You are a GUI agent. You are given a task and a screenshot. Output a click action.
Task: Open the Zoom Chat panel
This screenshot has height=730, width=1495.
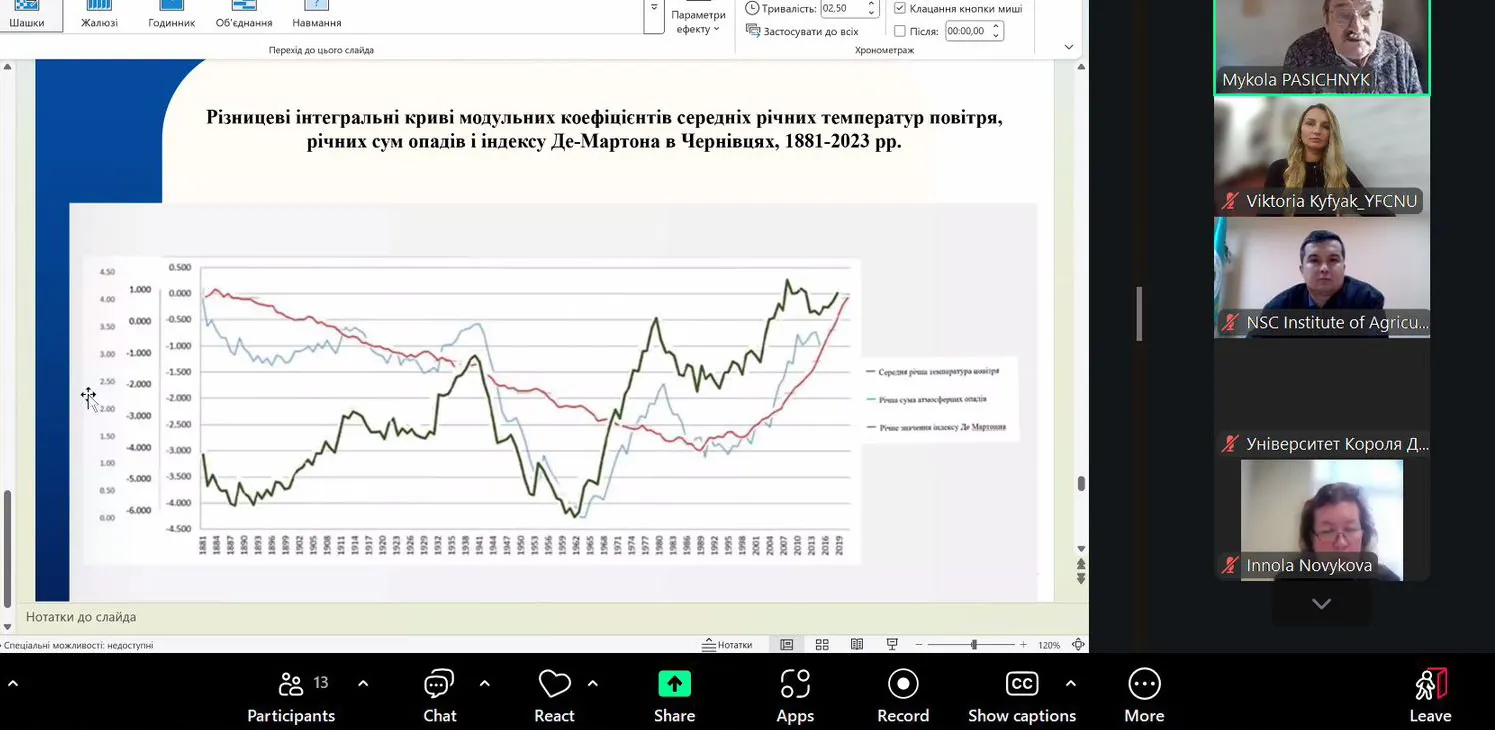pos(439,696)
